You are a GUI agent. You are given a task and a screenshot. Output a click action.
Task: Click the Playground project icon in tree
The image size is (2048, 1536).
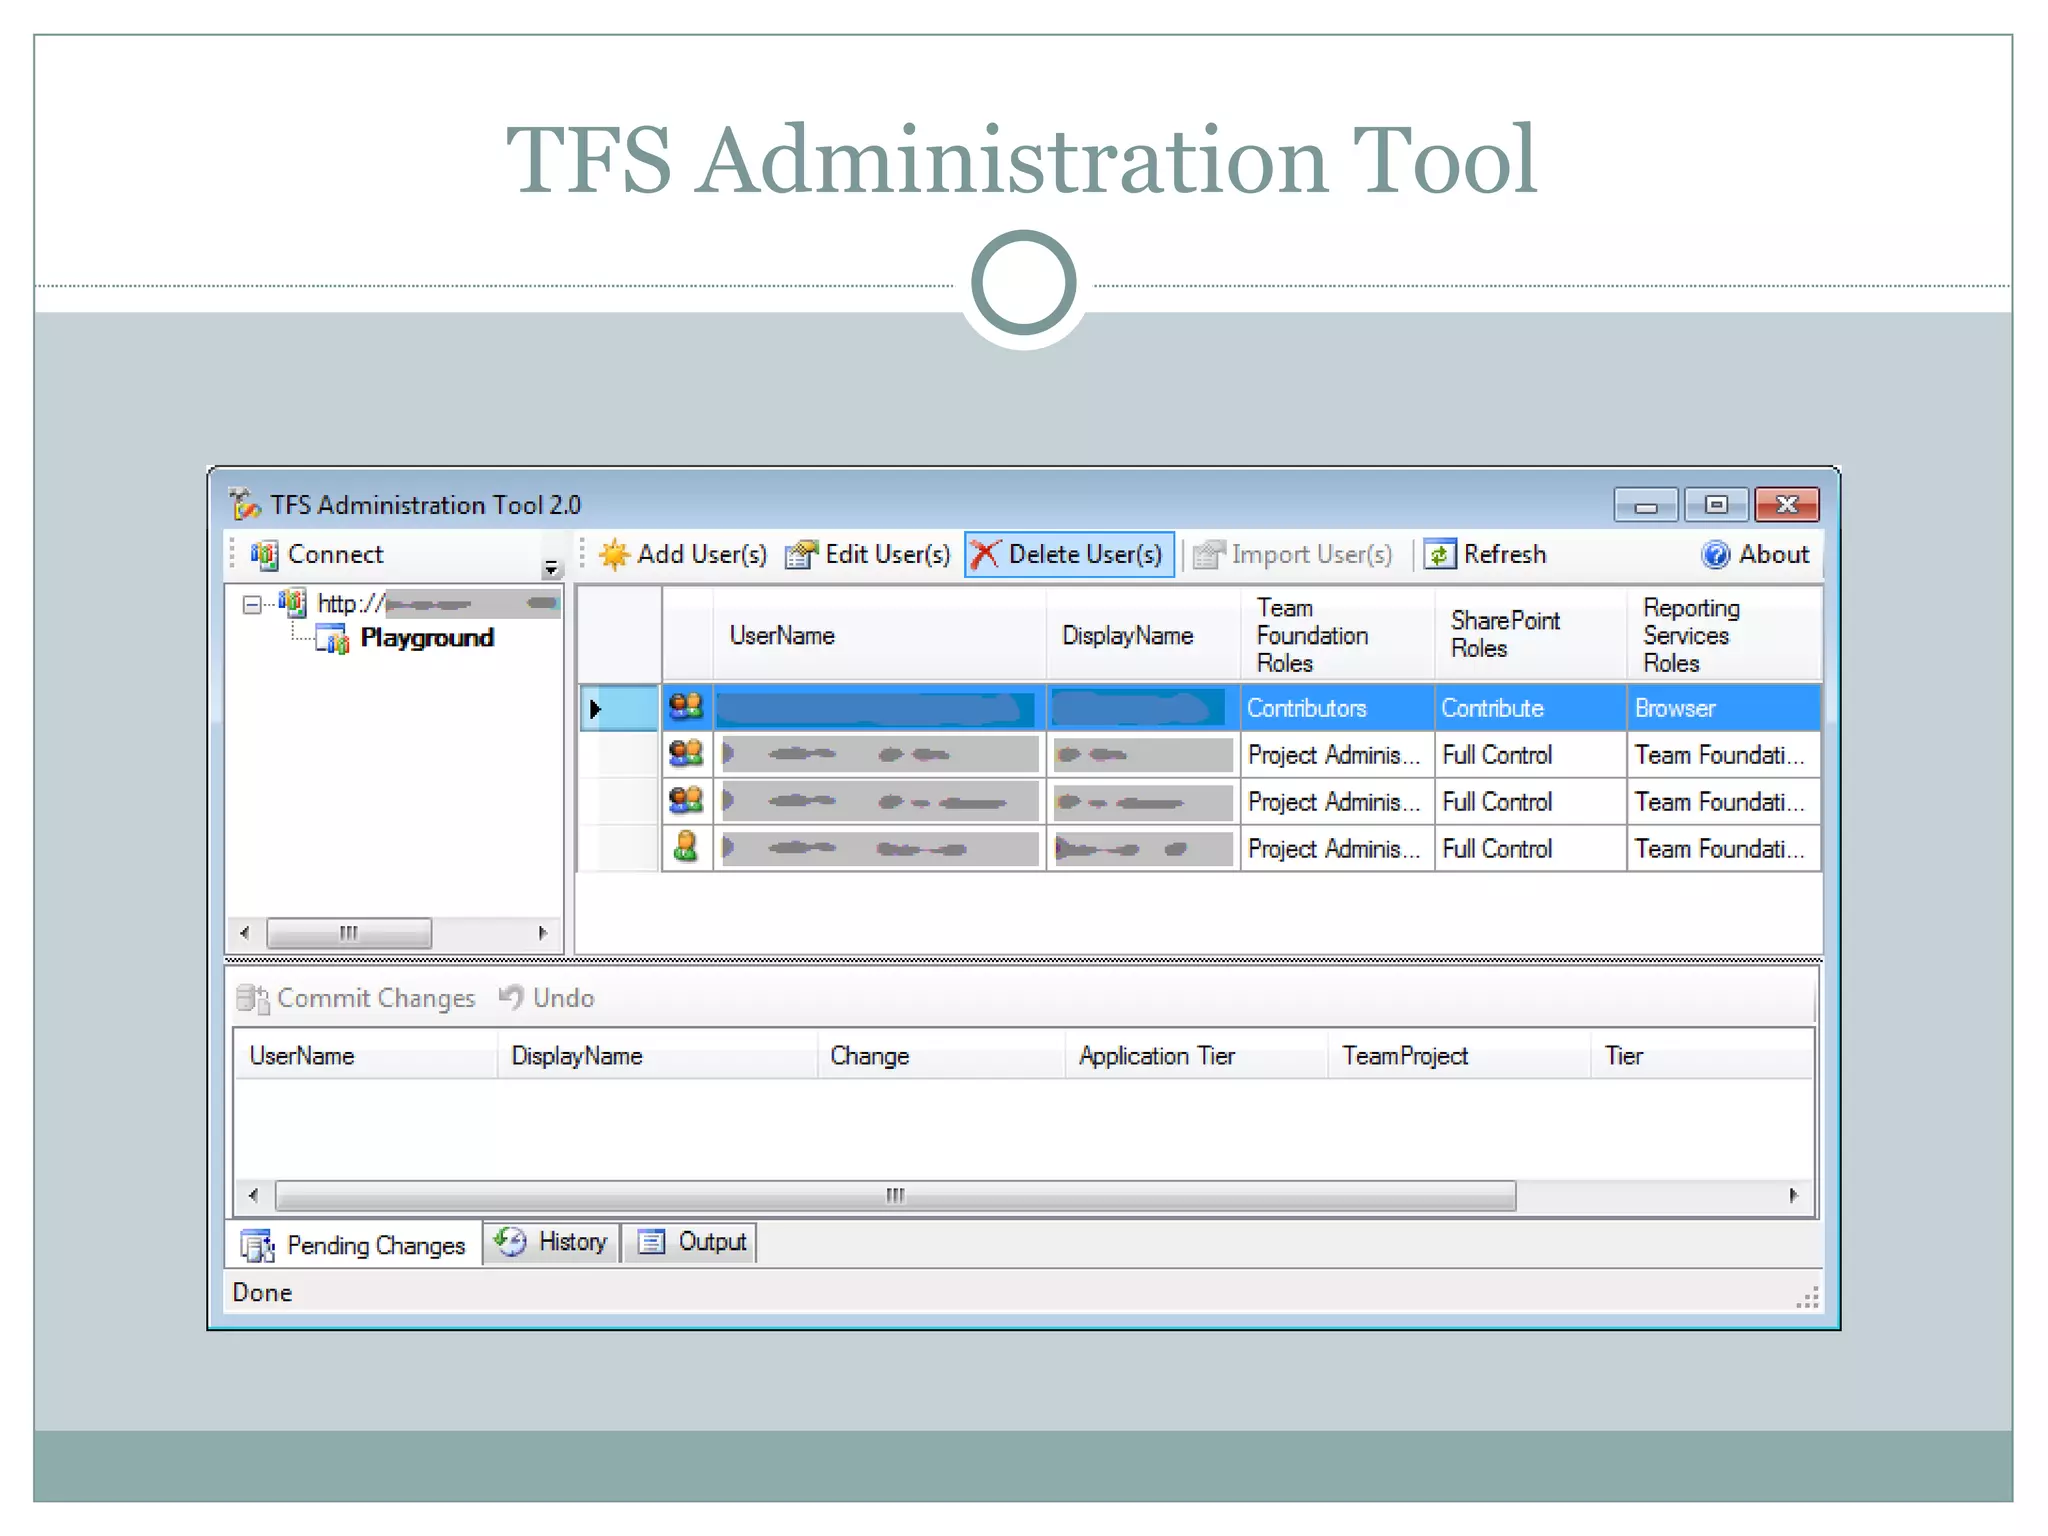(333, 638)
